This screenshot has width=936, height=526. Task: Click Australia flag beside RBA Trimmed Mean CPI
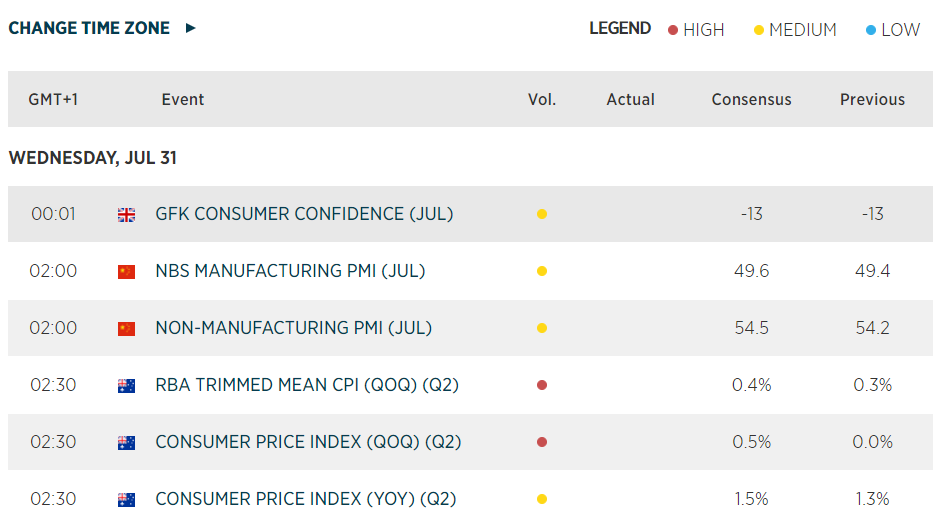(126, 385)
